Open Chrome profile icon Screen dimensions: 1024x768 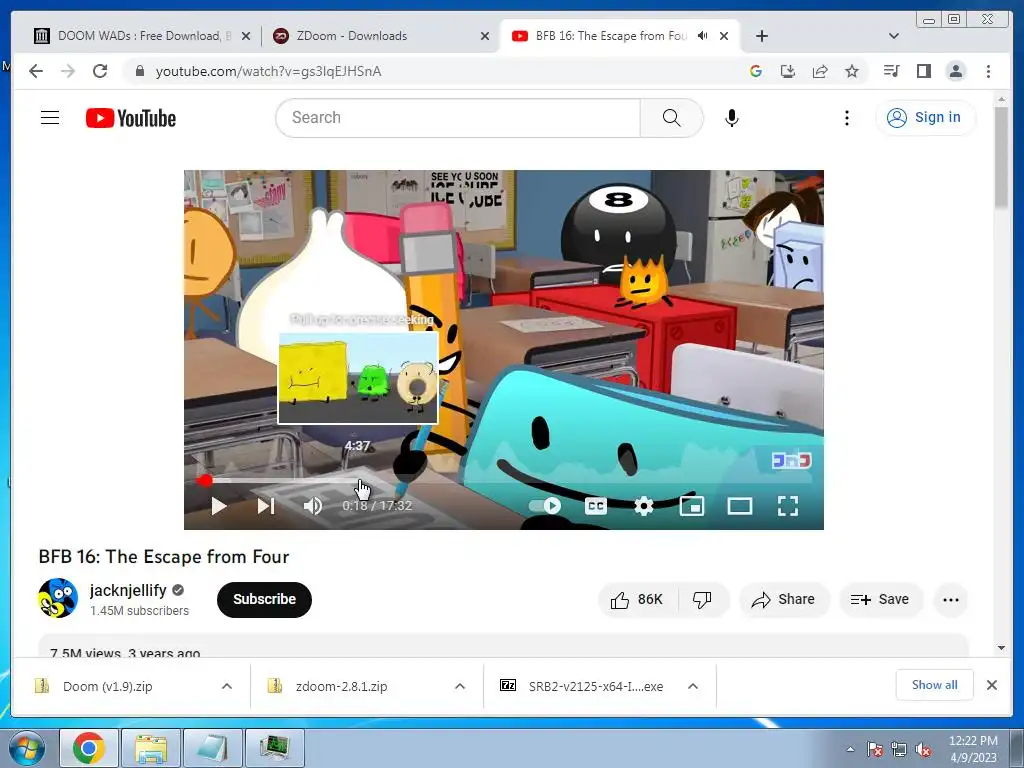(x=955, y=71)
